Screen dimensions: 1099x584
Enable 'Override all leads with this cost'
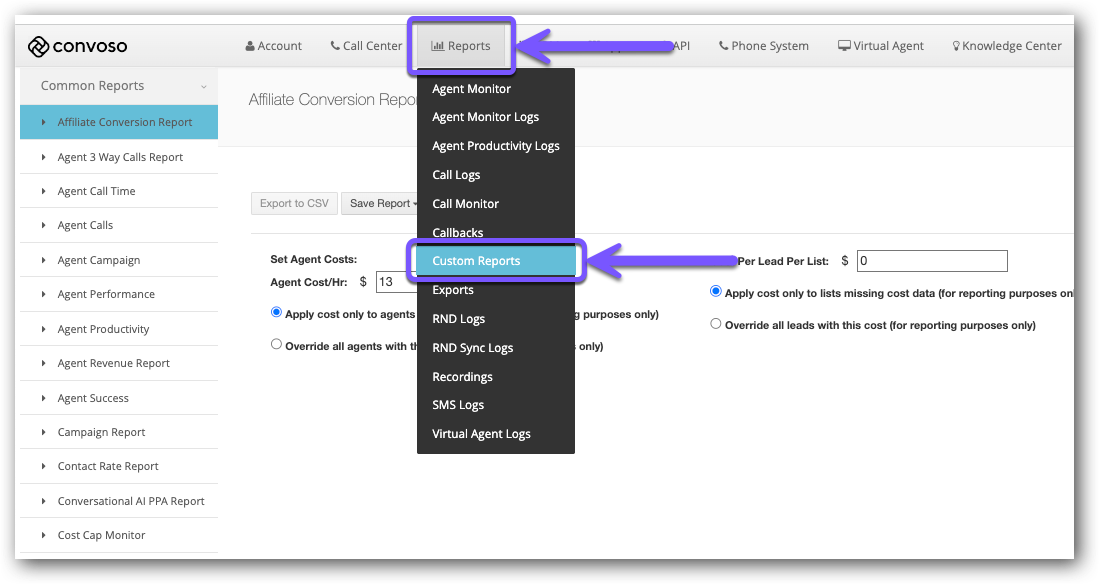click(x=715, y=323)
